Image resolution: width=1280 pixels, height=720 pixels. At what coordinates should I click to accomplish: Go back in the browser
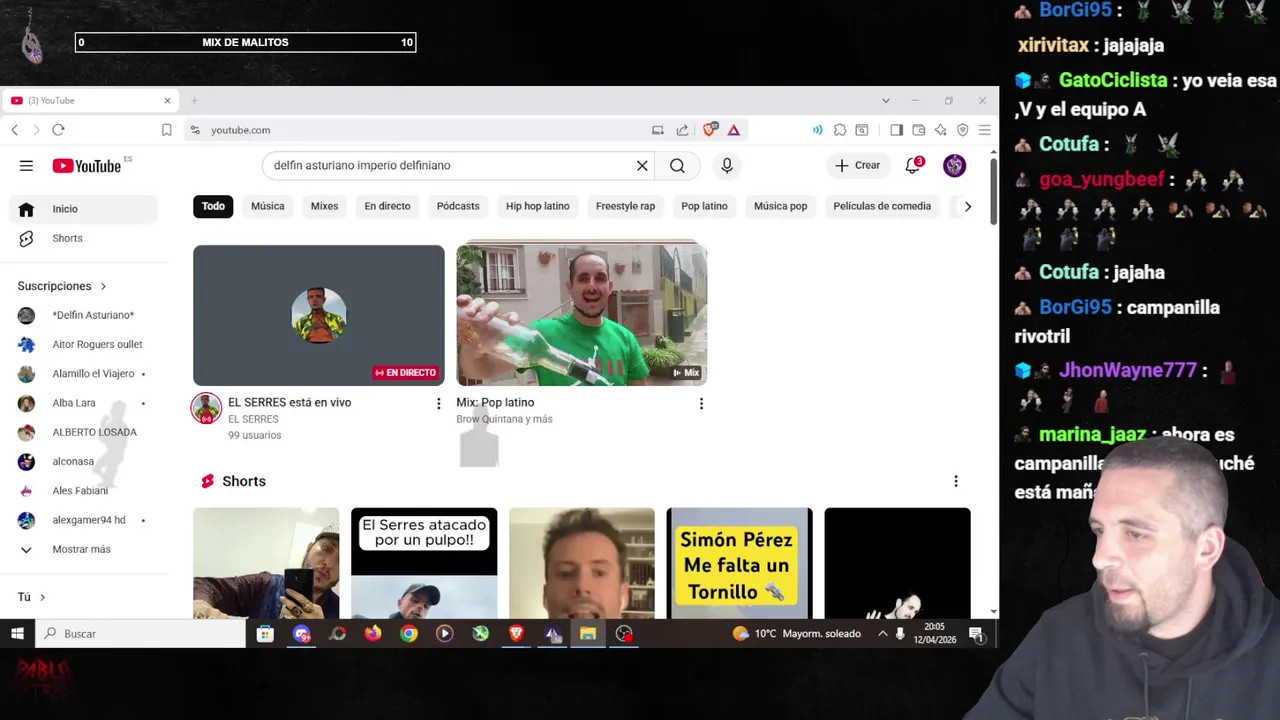(15, 130)
